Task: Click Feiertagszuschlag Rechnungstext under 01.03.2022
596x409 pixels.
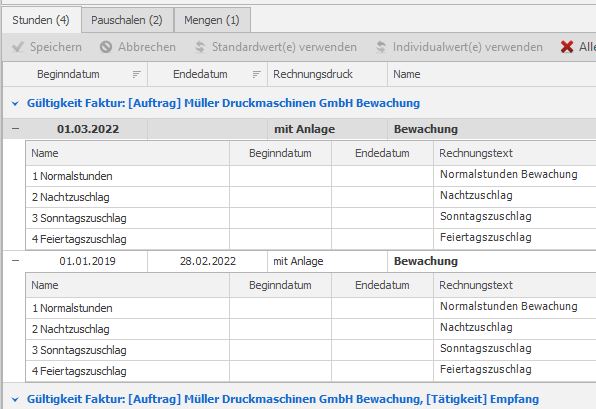Action: [486, 237]
